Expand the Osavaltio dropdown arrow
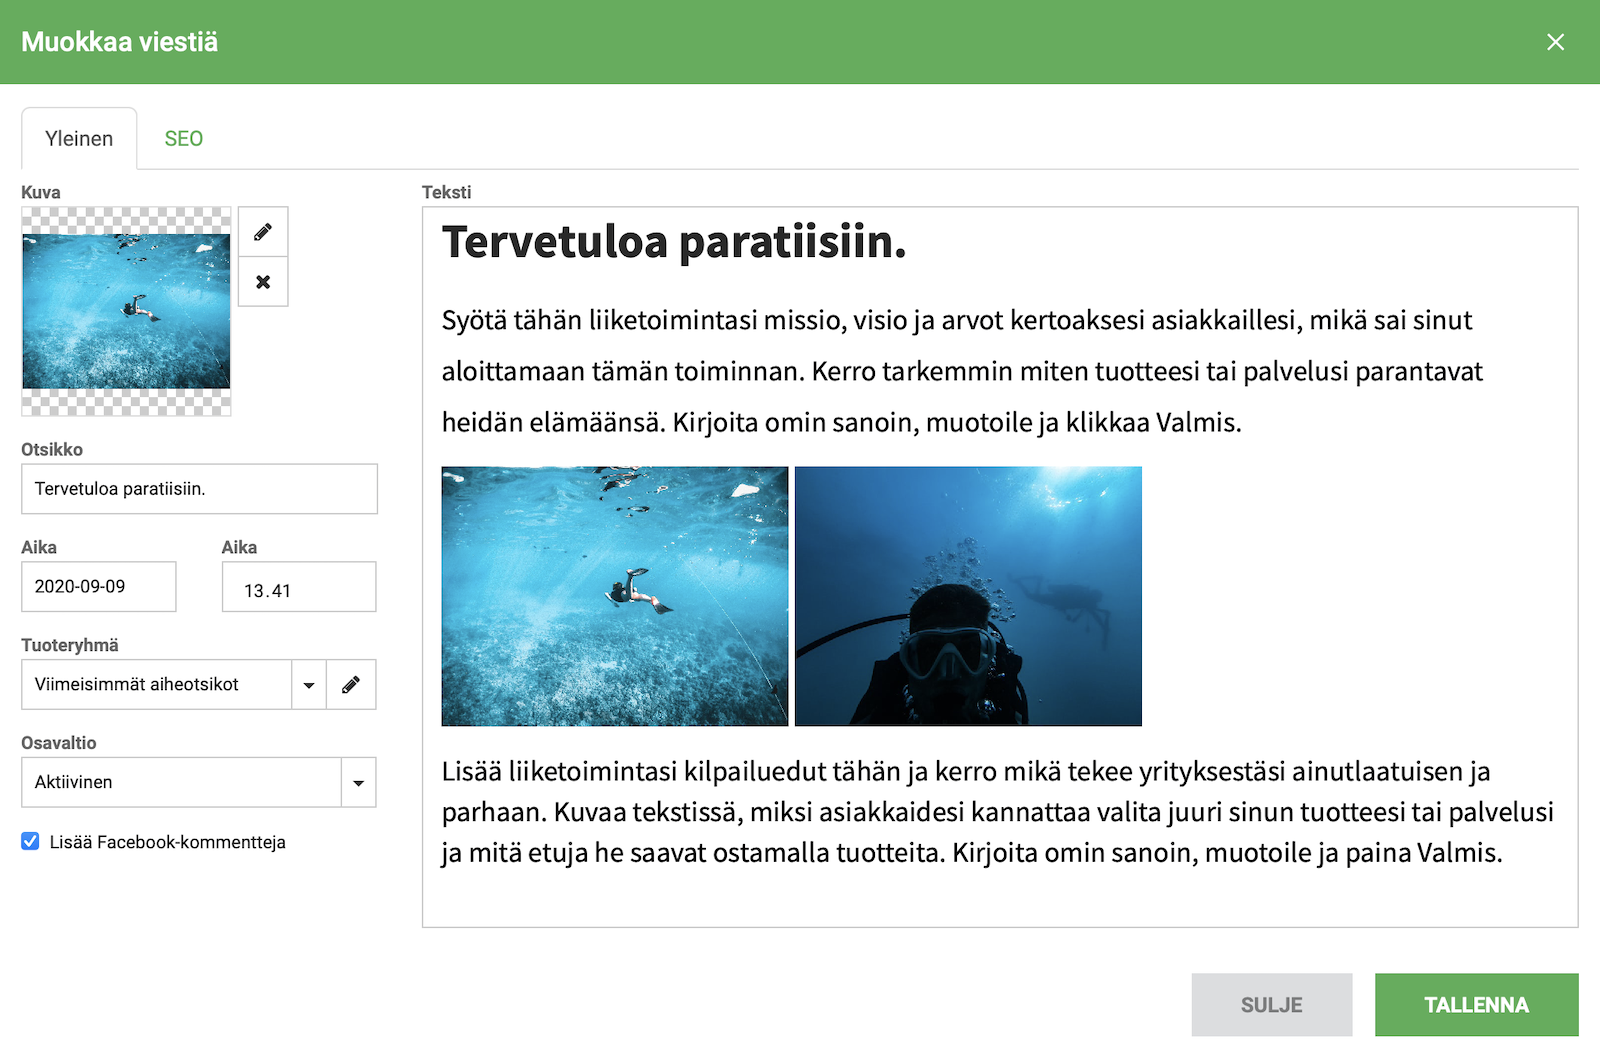 tap(359, 783)
